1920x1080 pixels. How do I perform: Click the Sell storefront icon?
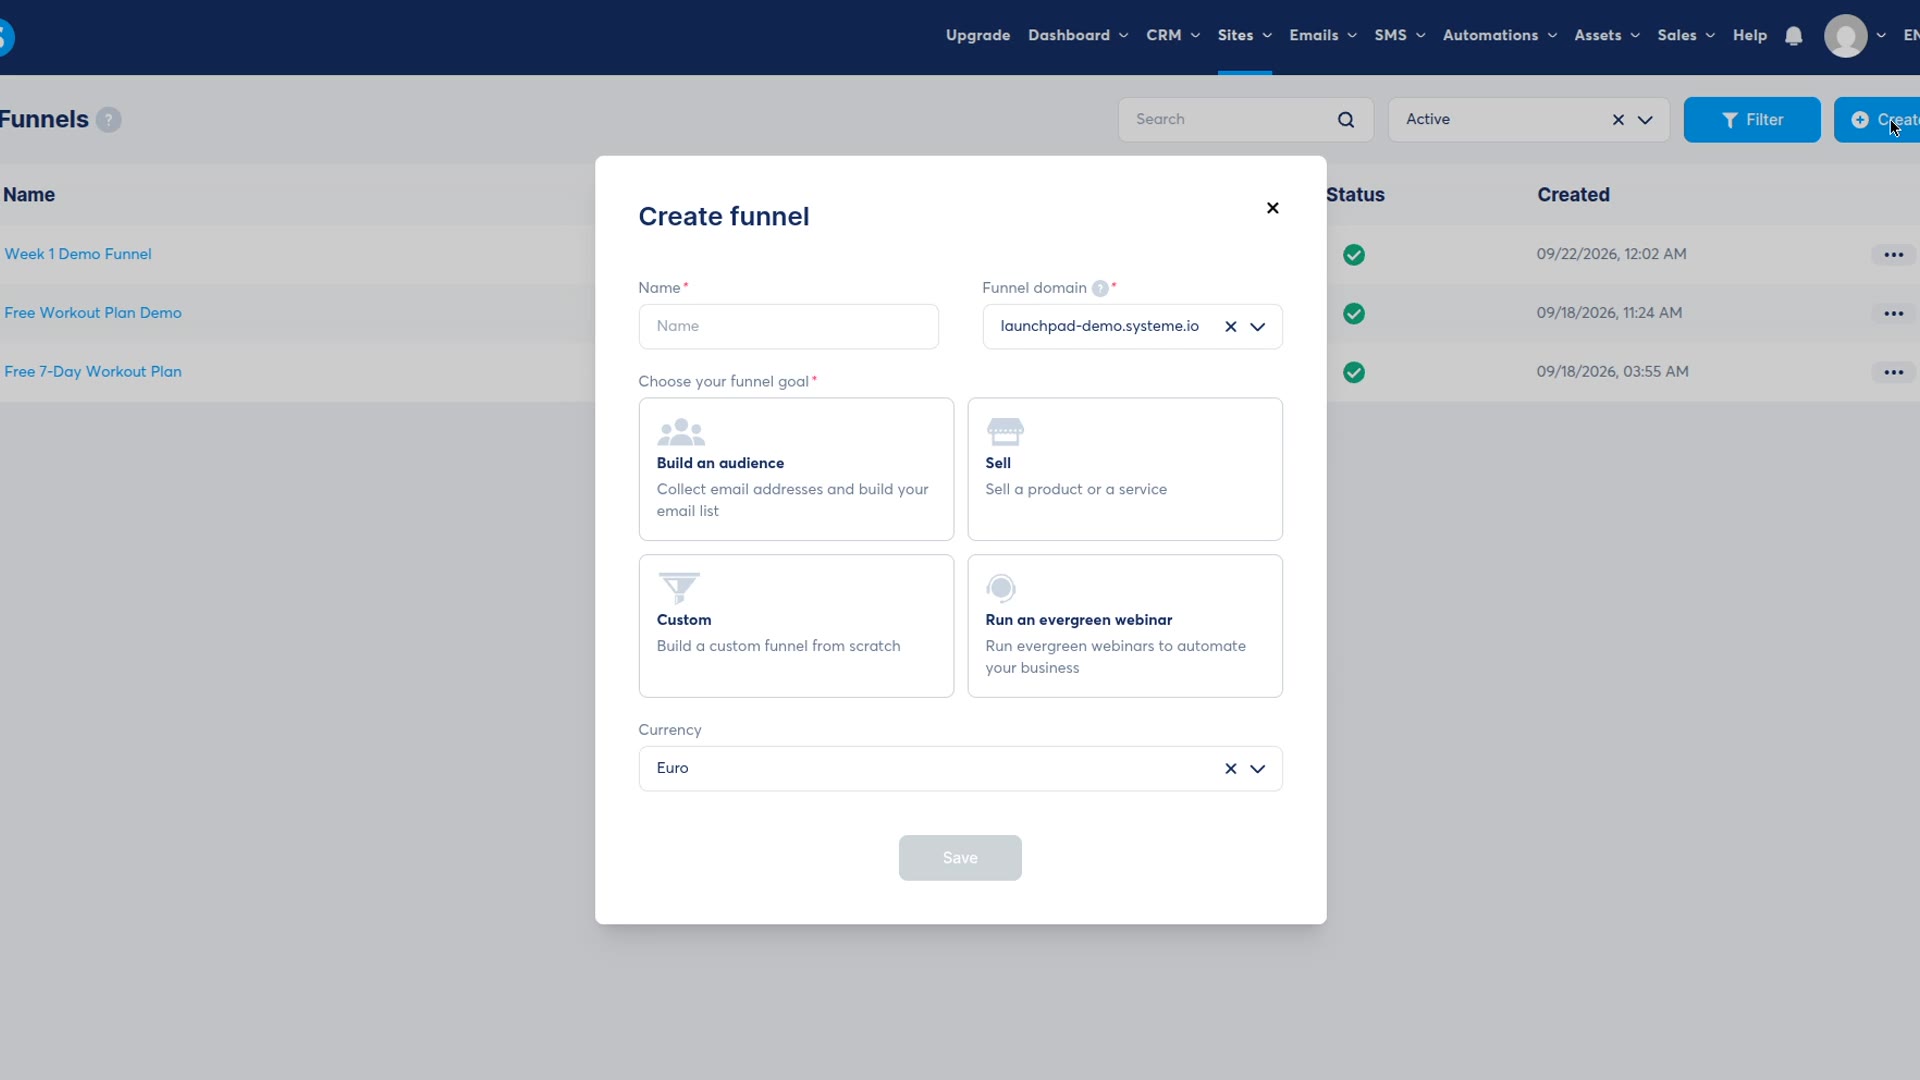click(x=1005, y=432)
